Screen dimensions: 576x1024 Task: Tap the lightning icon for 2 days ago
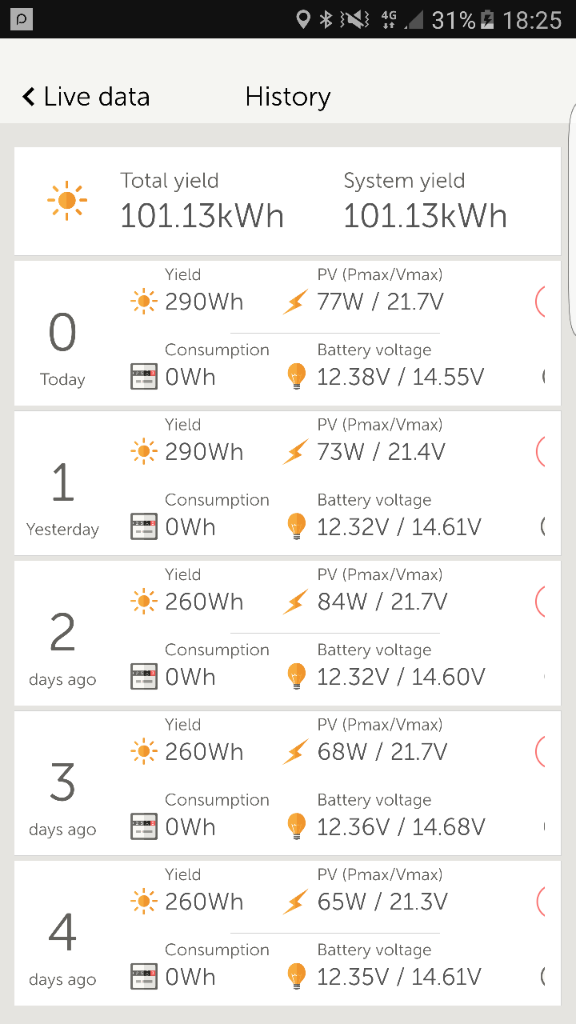click(295, 602)
